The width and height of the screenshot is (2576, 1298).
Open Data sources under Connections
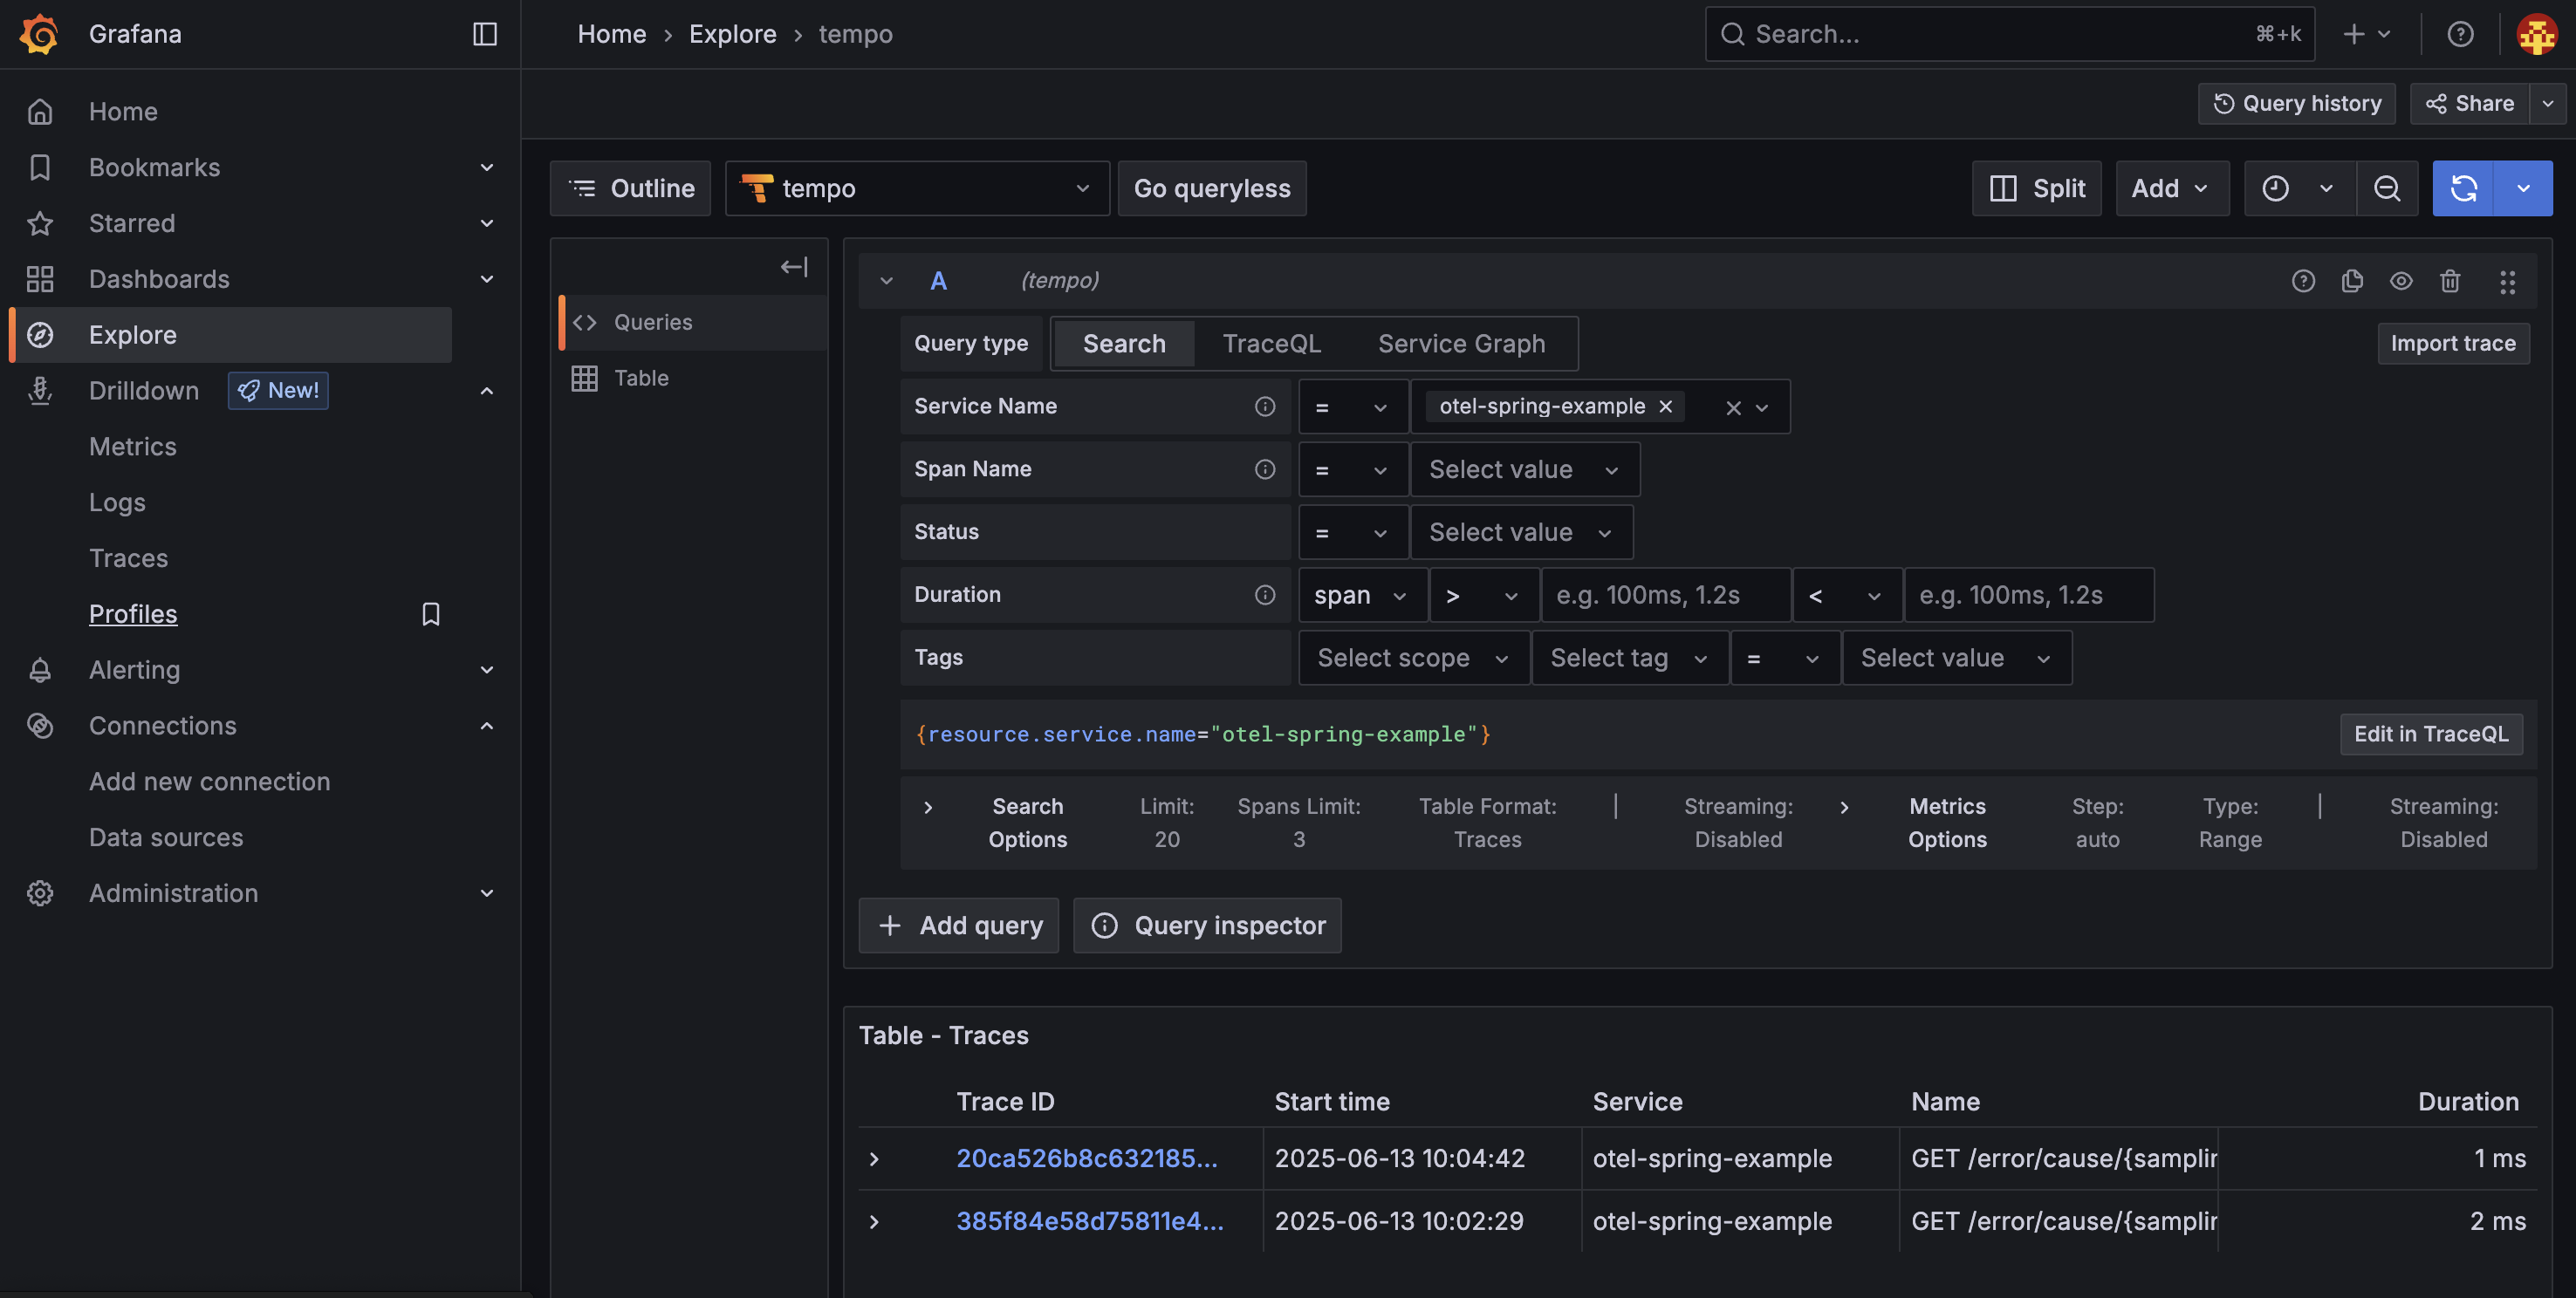tap(166, 838)
